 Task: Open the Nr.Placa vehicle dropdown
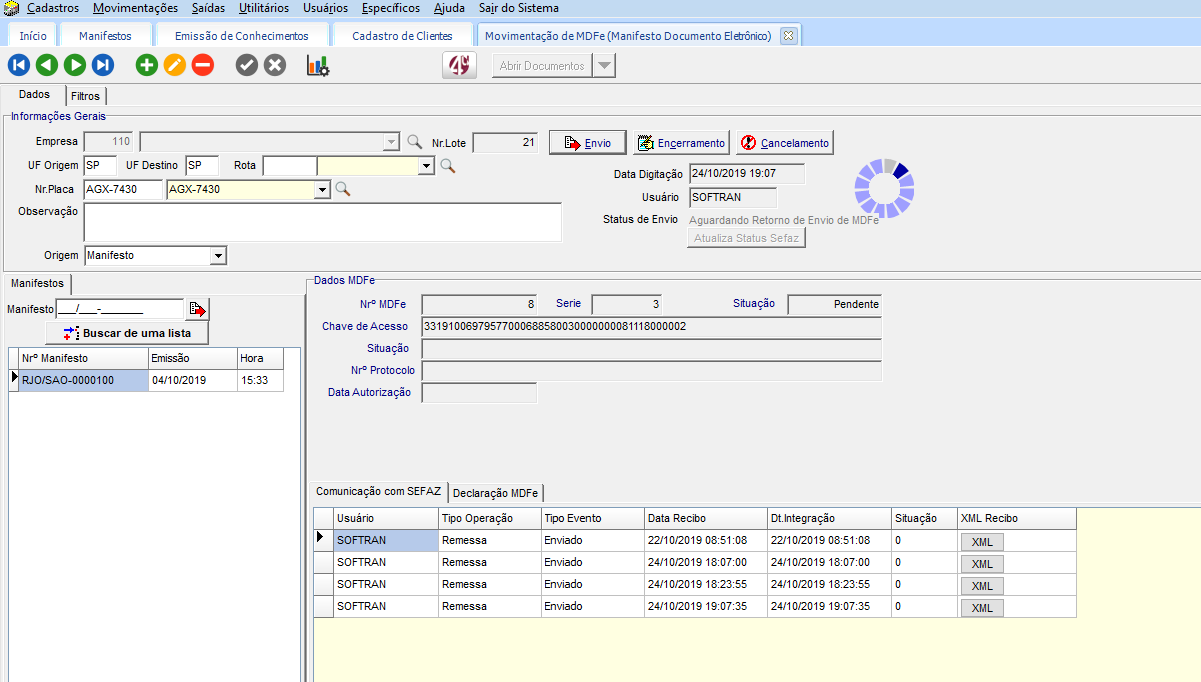coord(322,190)
